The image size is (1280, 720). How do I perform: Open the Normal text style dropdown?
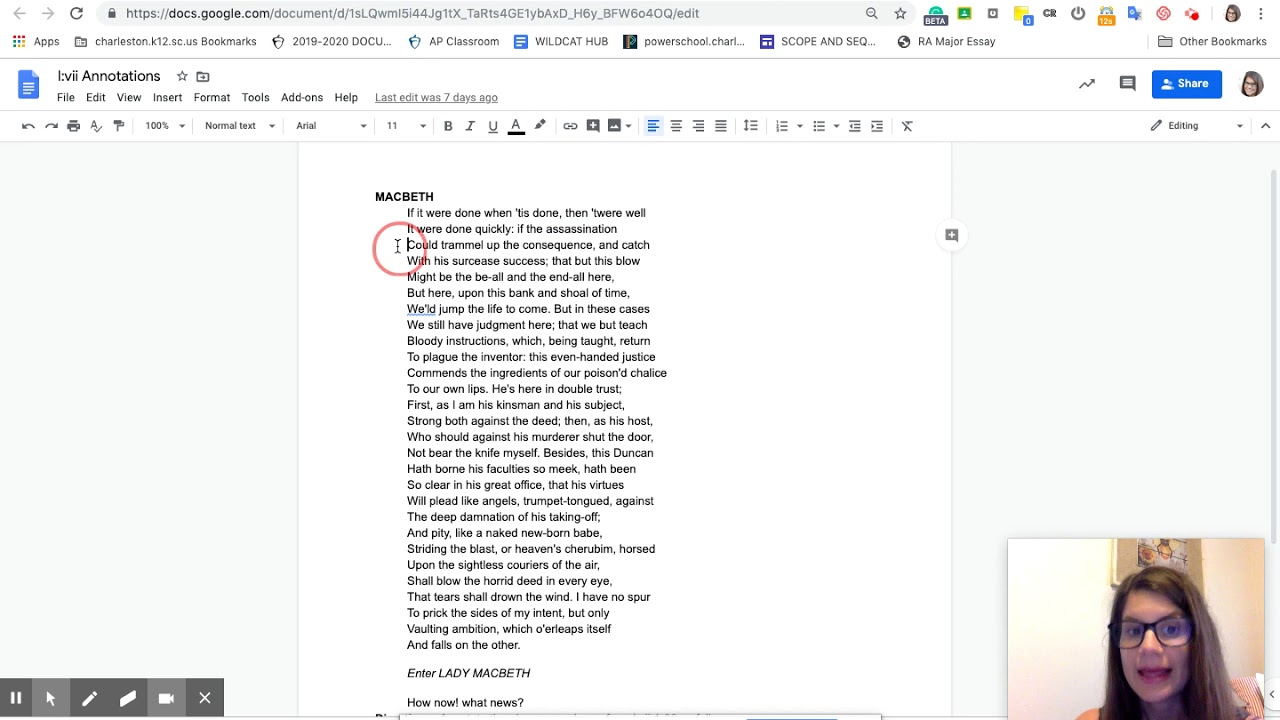click(x=239, y=126)
